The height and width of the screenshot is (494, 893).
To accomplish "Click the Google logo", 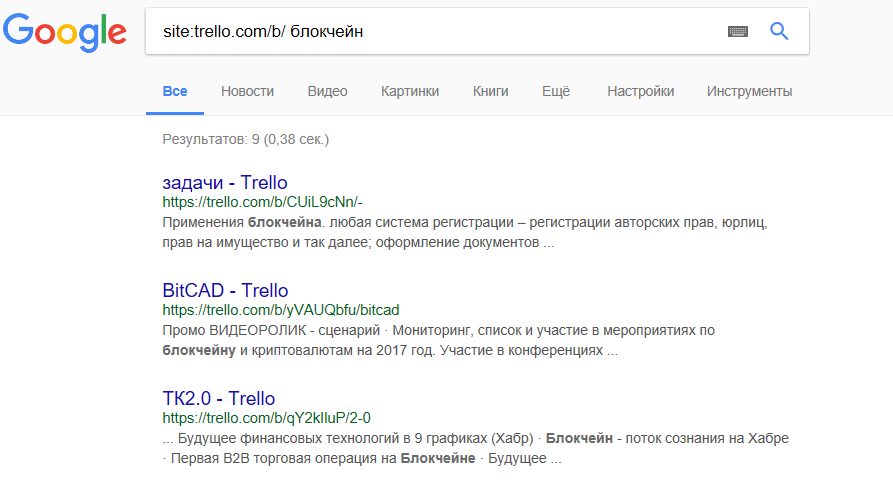I will (x=65, y=33).
